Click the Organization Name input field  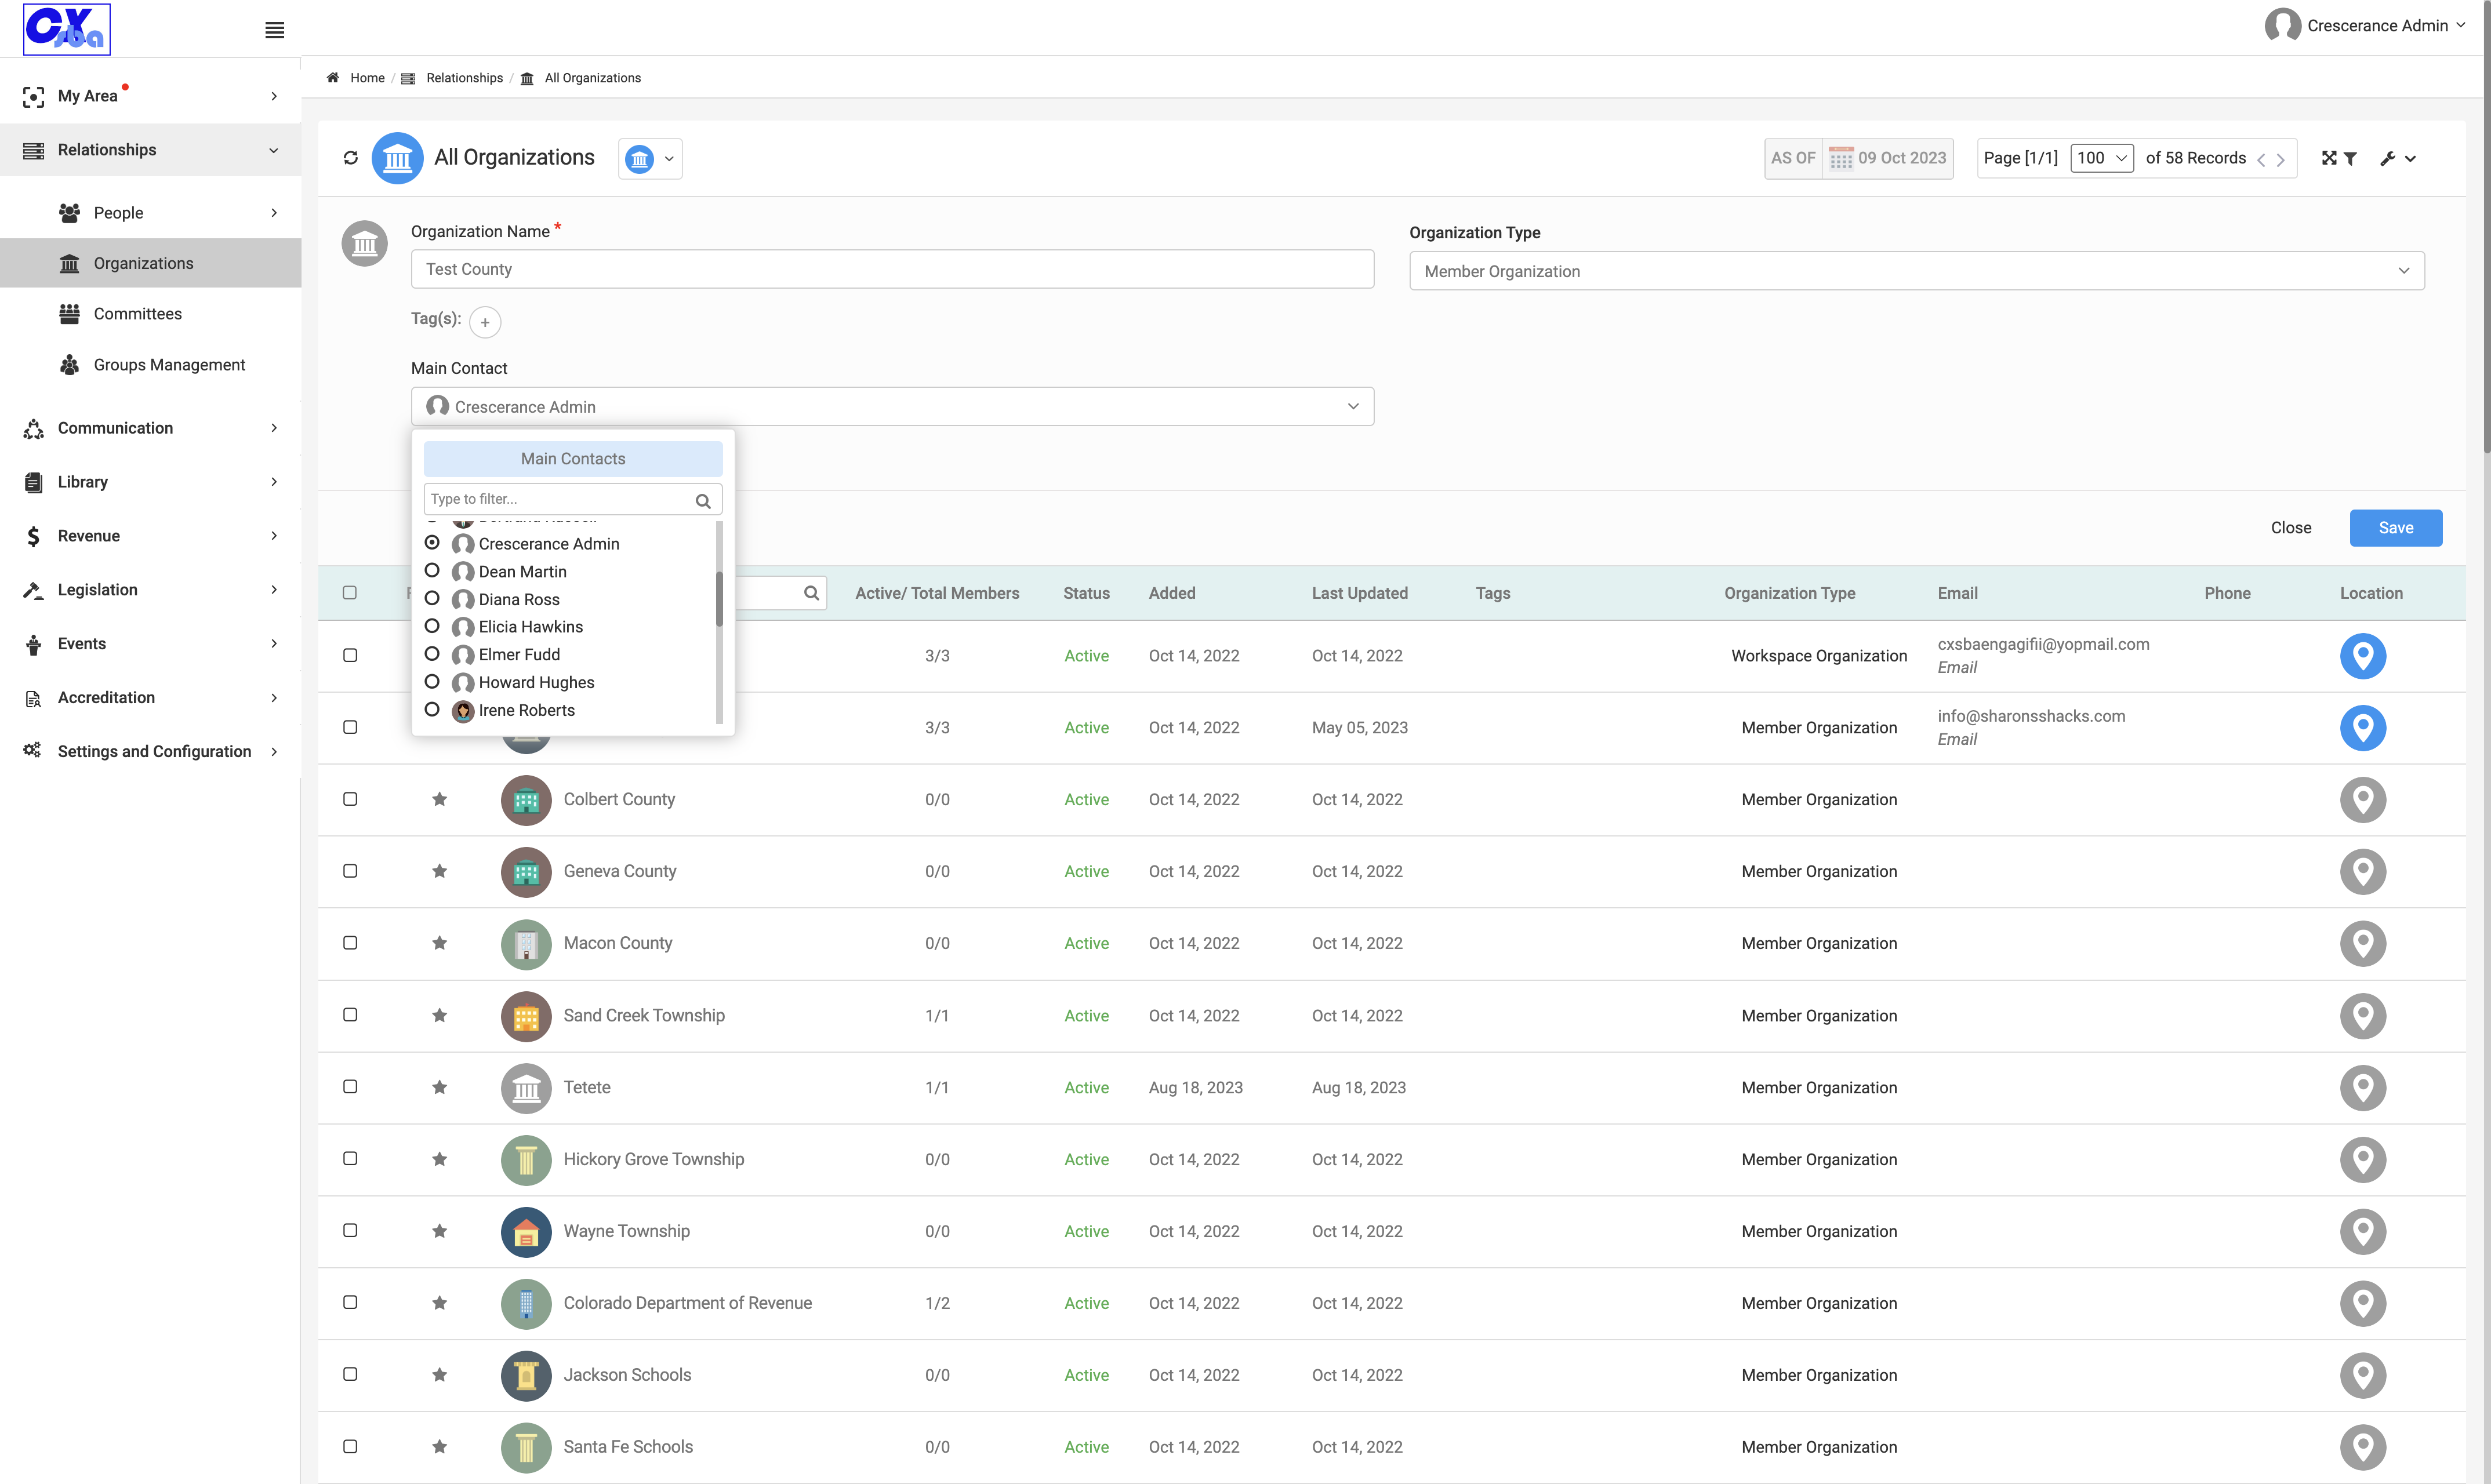coord(892,269)
